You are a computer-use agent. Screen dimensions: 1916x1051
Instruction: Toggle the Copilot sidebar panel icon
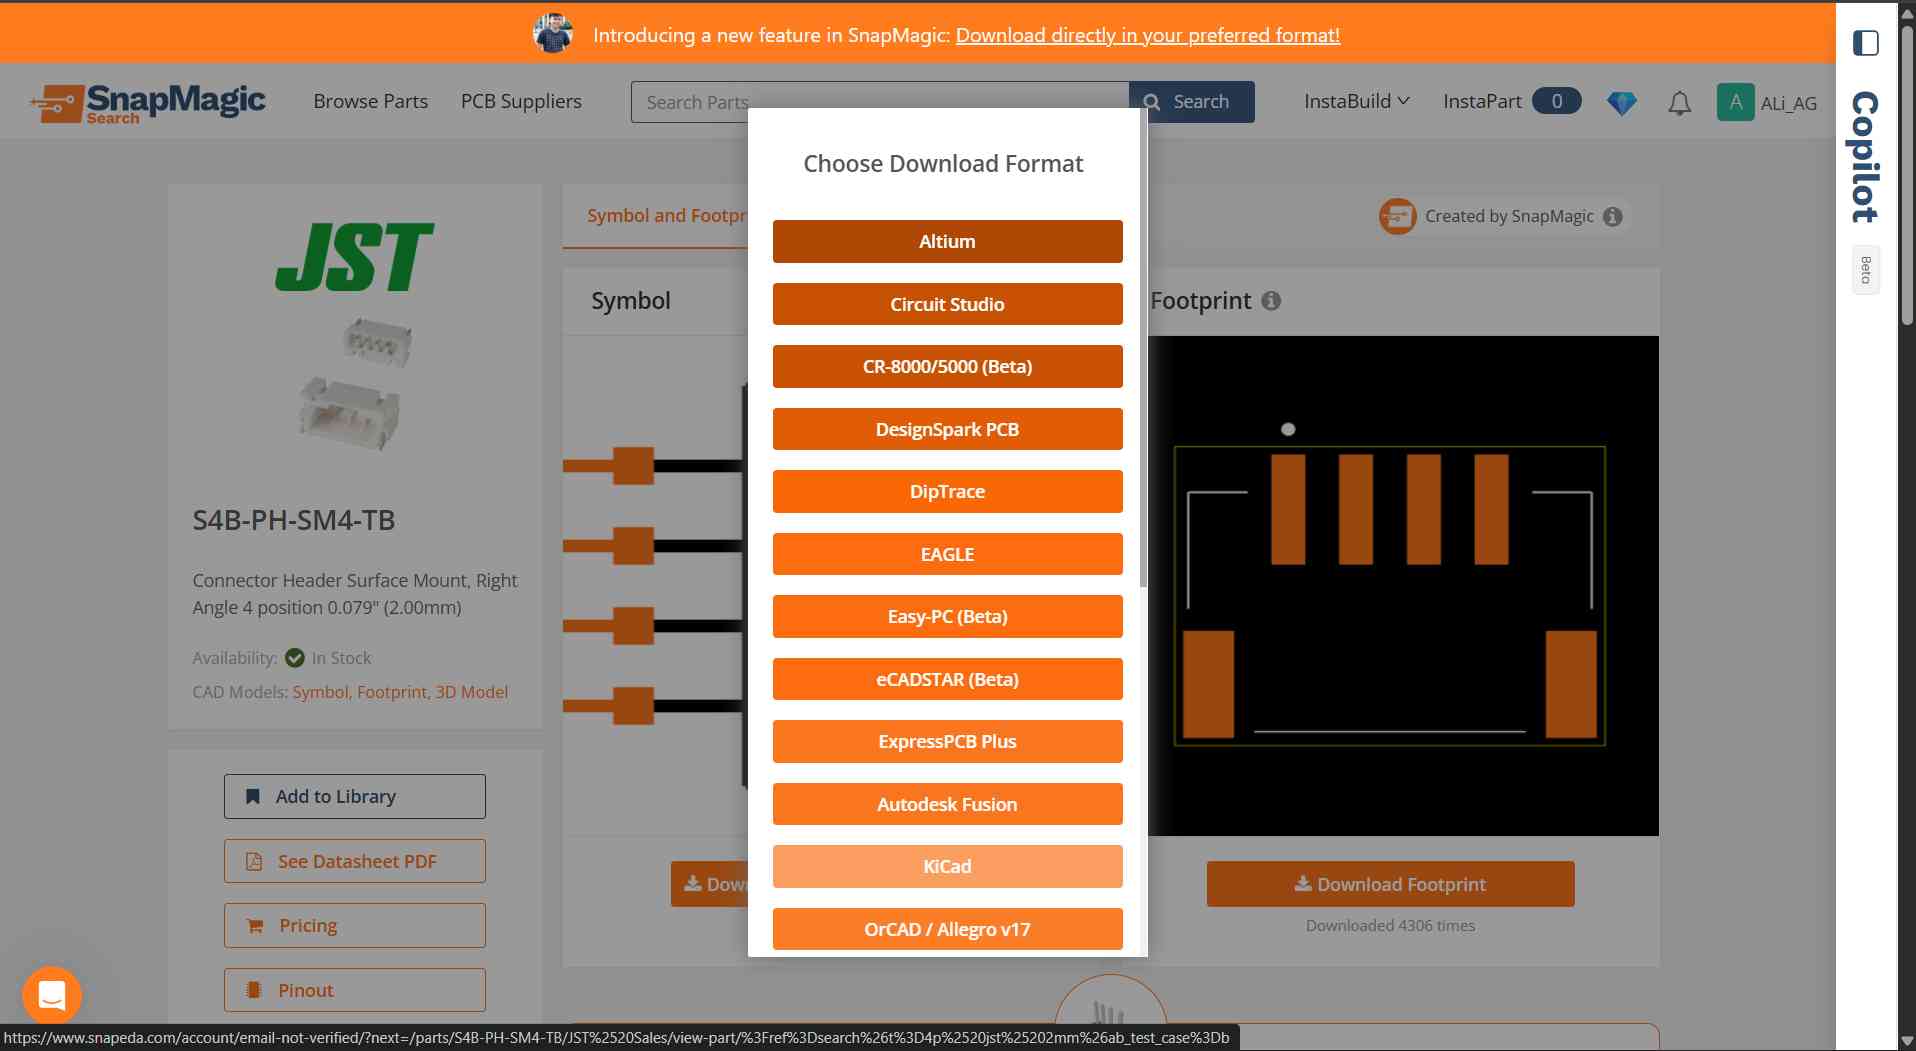(x=1865, y=43)
